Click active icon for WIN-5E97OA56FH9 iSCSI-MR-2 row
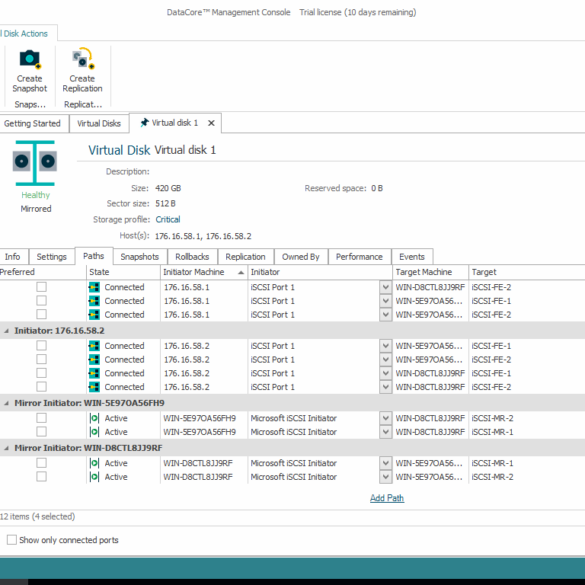This screenshot has height=585, width=585. click(x=94, y=418)
